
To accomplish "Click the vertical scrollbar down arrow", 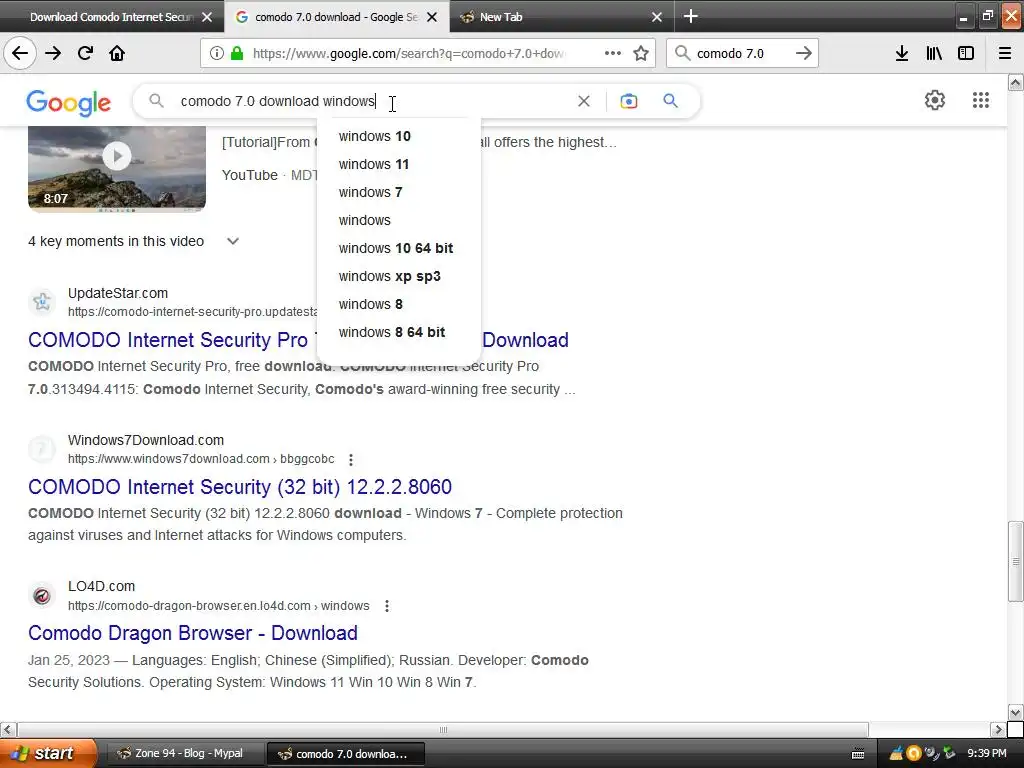I will 1015,712.
